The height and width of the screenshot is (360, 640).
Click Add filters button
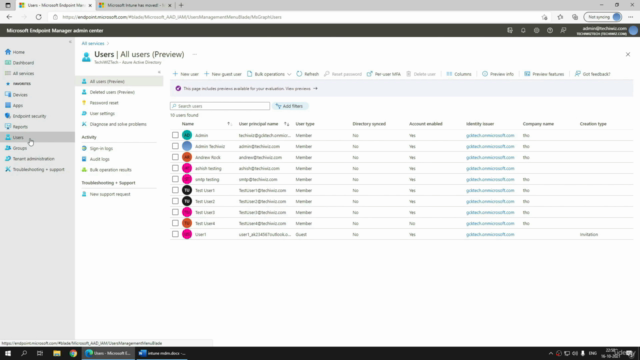tap(290, 106)
